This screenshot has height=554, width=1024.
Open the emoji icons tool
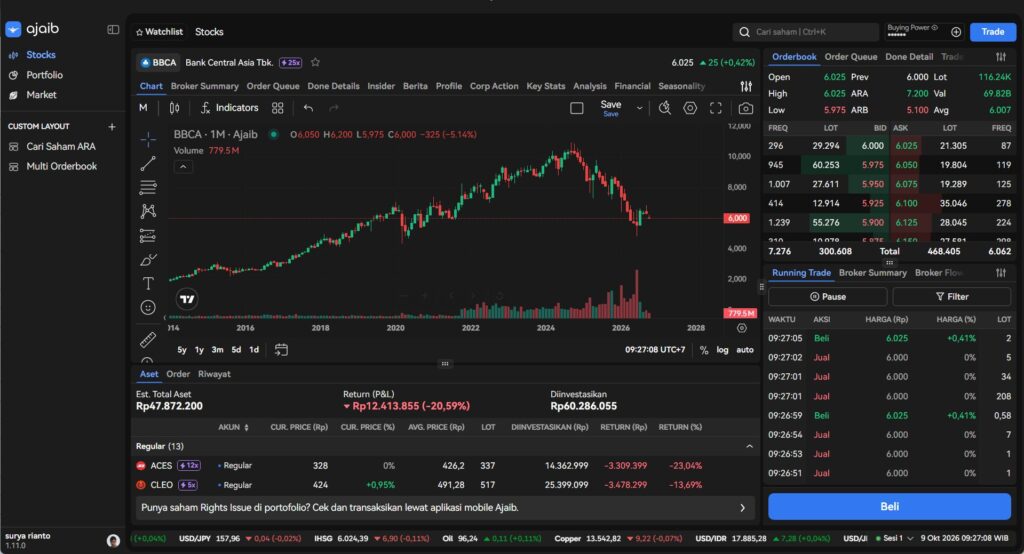pos(148,308)
